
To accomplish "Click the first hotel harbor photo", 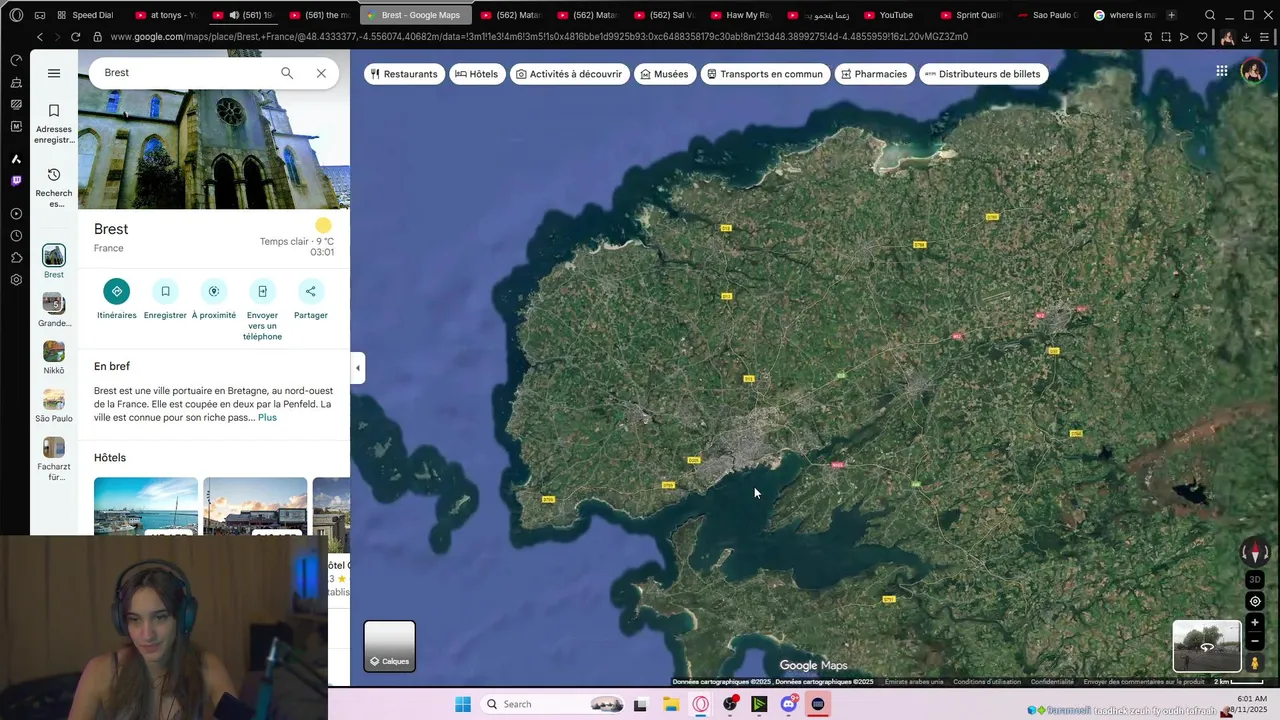I will click(146, 506).
